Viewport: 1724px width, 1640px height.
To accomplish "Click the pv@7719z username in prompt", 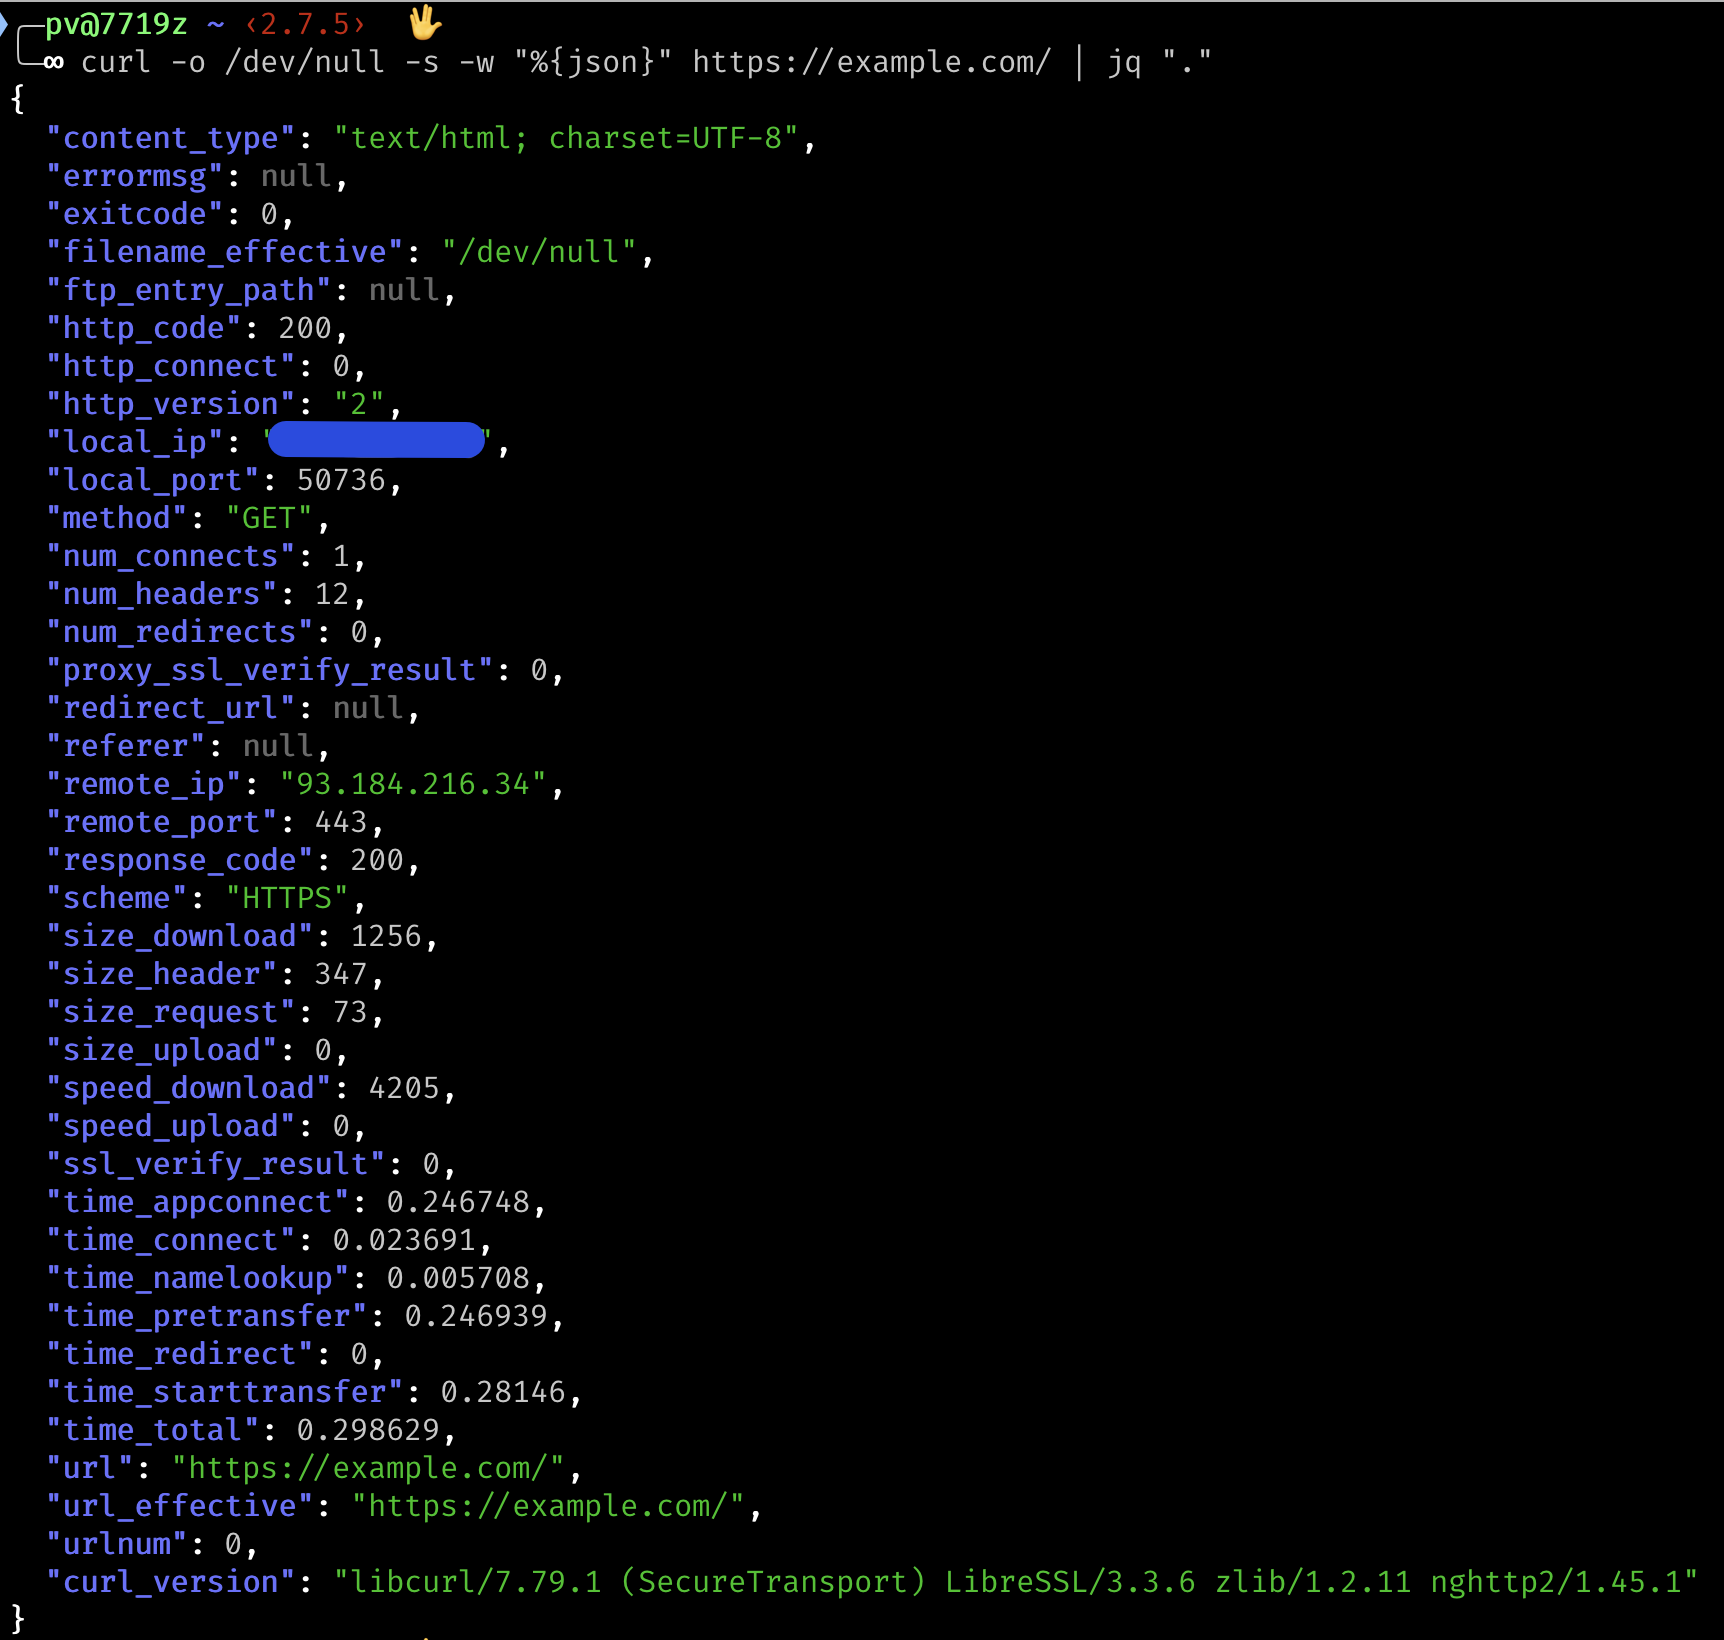I will click(x=116, y=23).
